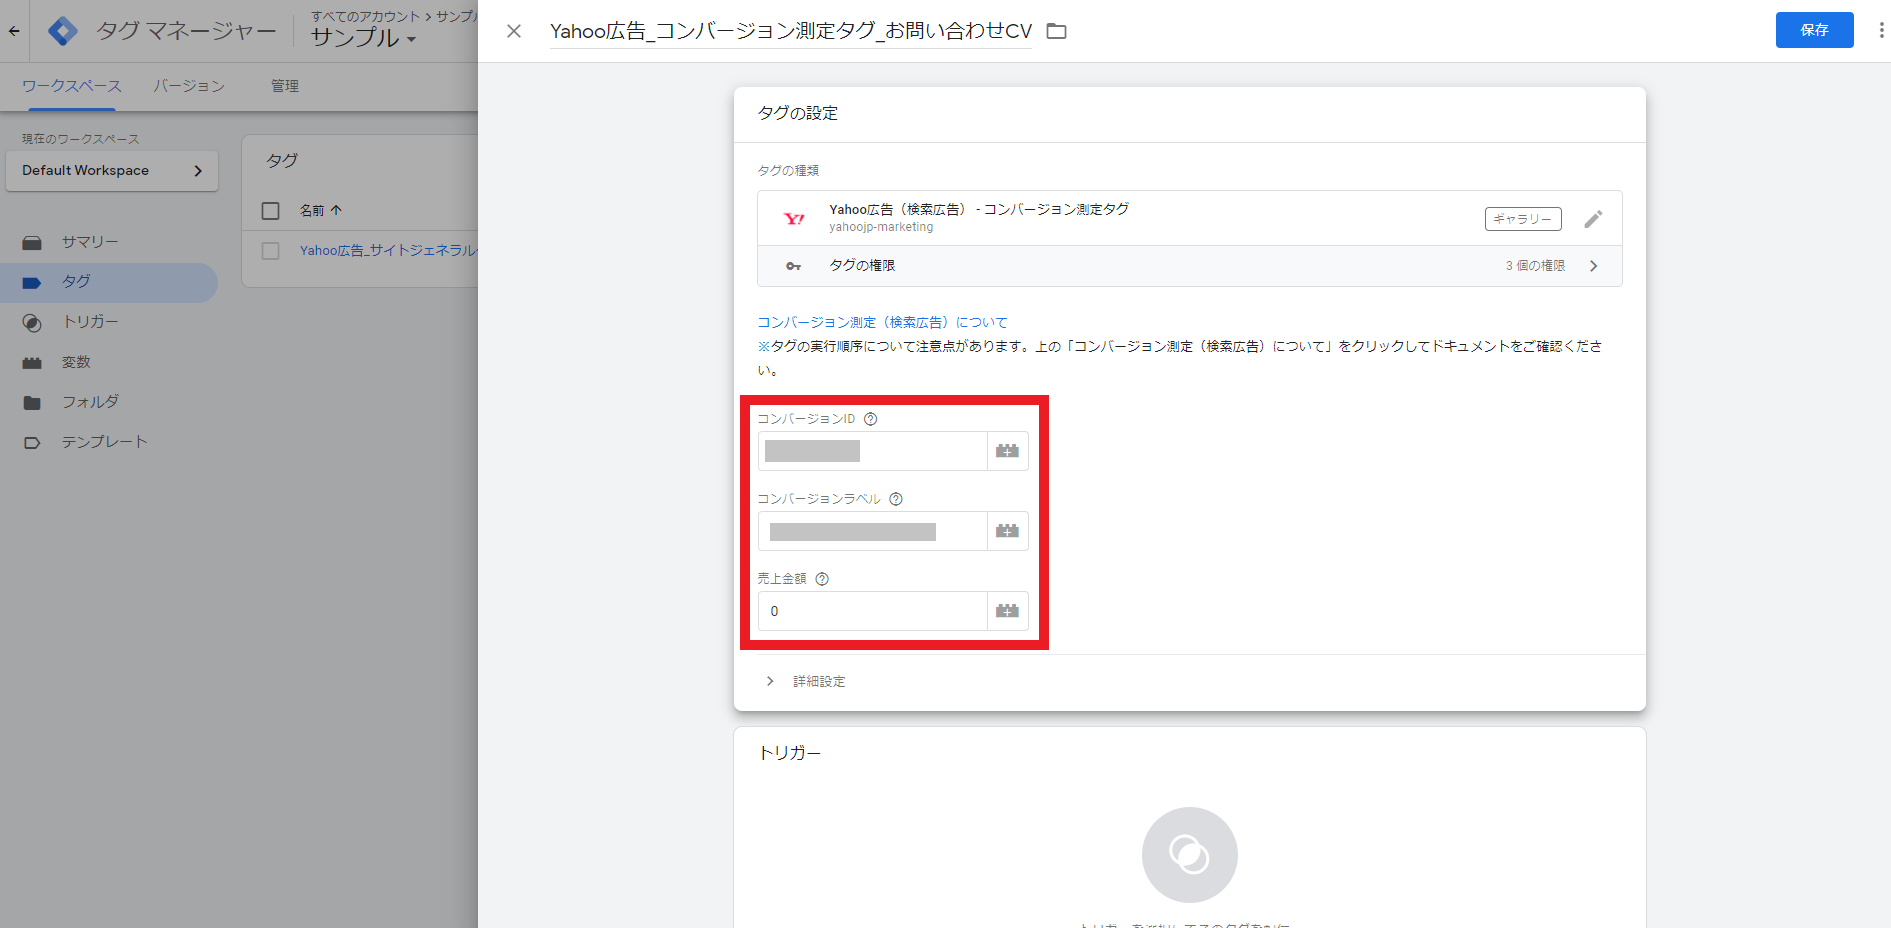Click help icon next to コンバージョンラベル
1891x928 pixels.
click(896, 499)
